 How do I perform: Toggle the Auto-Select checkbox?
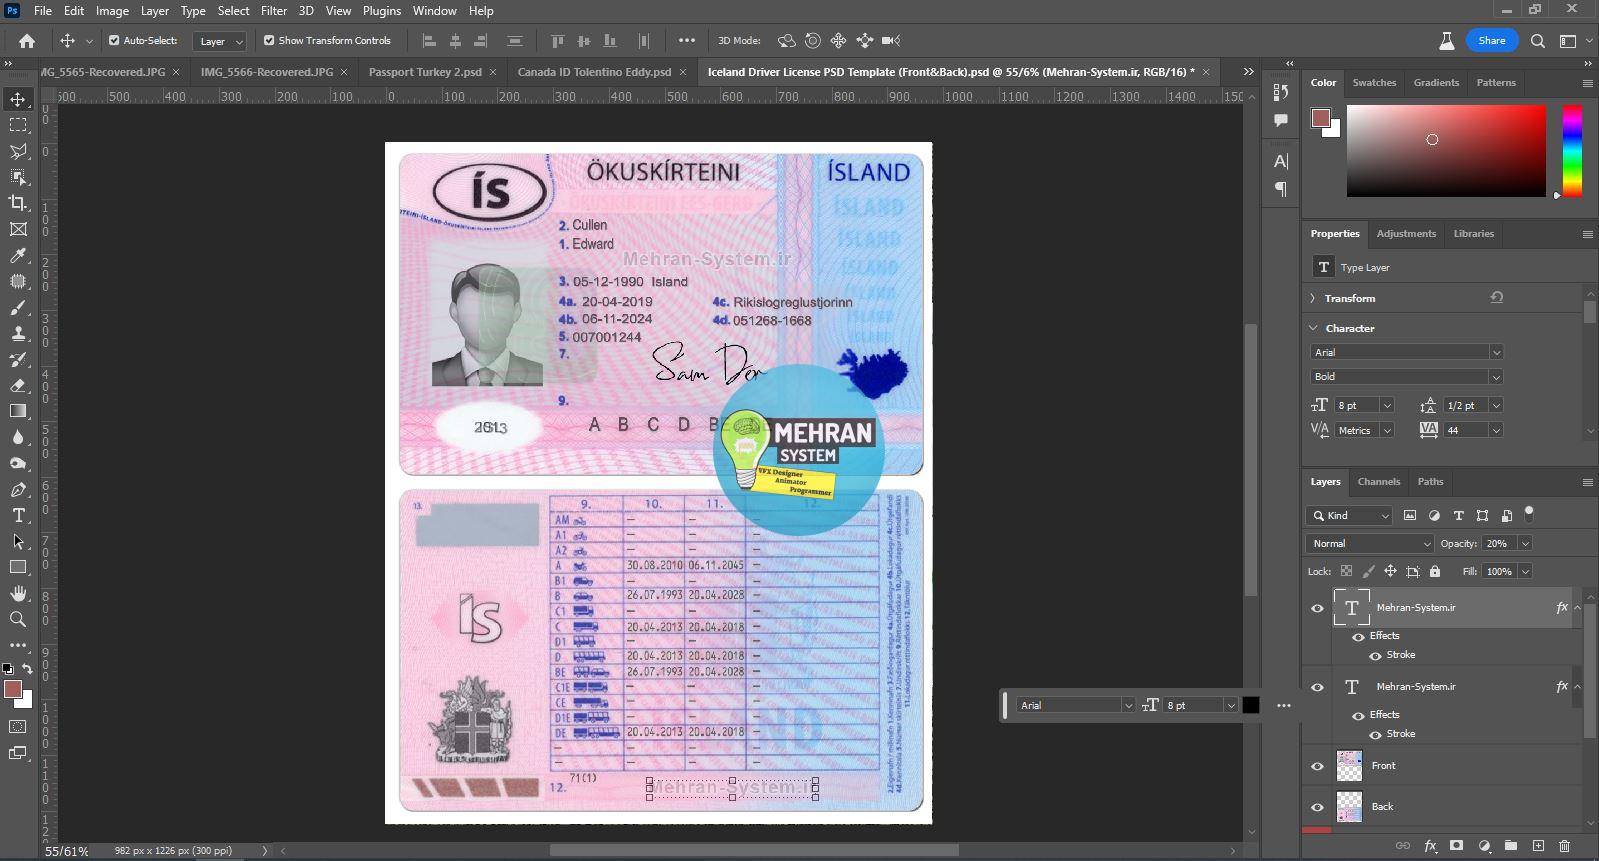pyautogui.click(x=114, y=41)
